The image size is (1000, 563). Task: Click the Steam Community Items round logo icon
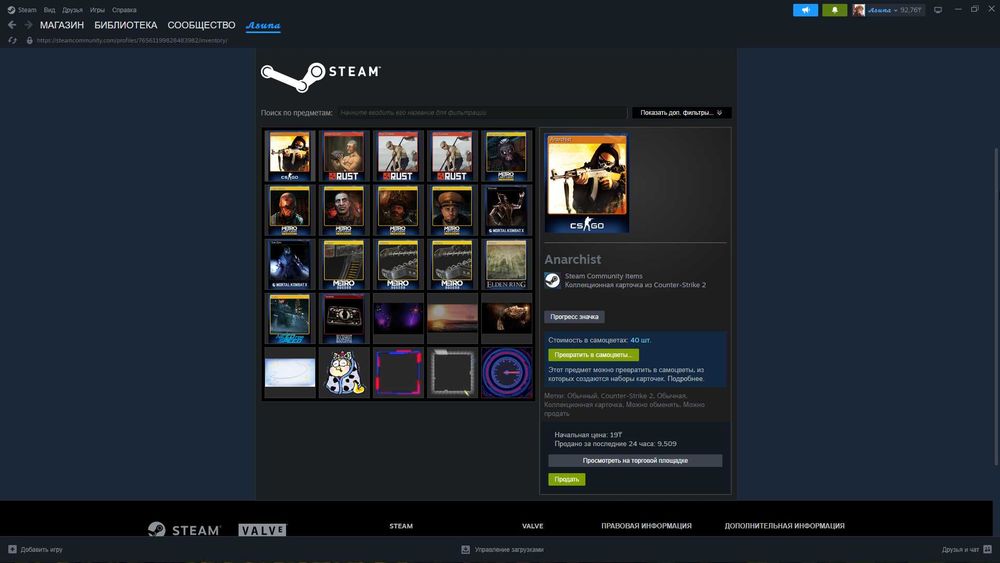(x=552, y=281)
